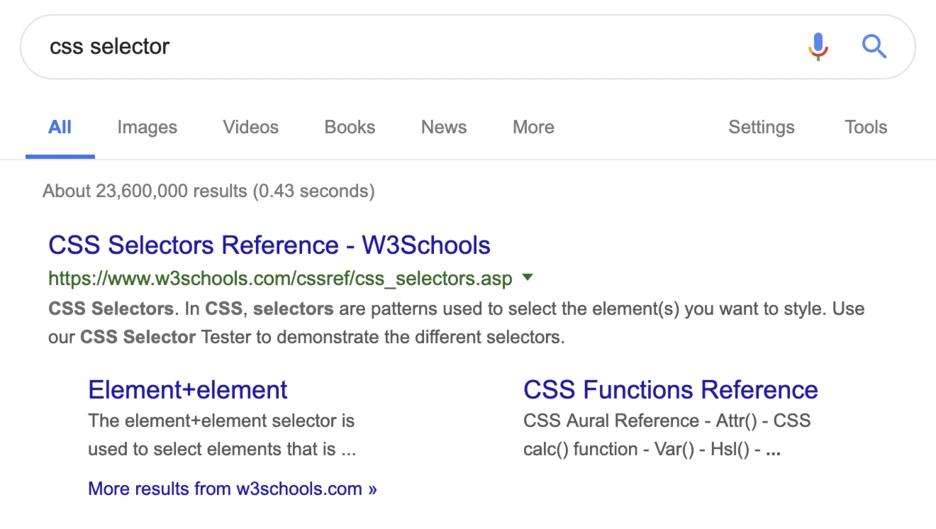Switch to the Images tab
Viewport: 936px width, 529px height.
point(147,127)
